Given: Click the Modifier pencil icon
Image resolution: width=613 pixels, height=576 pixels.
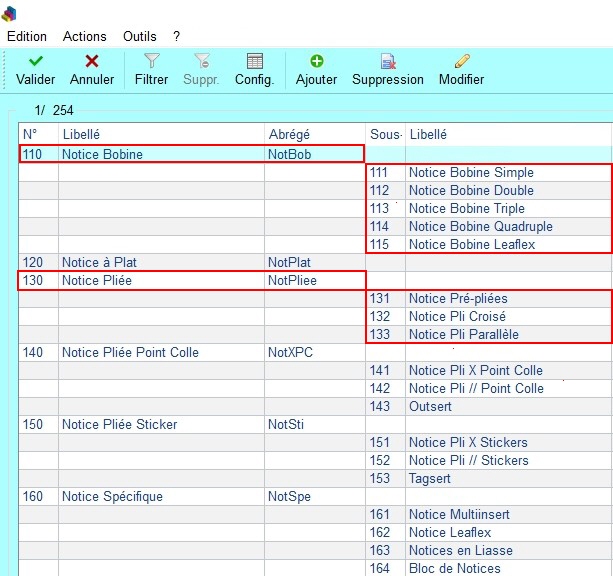Looking at the screenshot, I should (x=461, y=62).
